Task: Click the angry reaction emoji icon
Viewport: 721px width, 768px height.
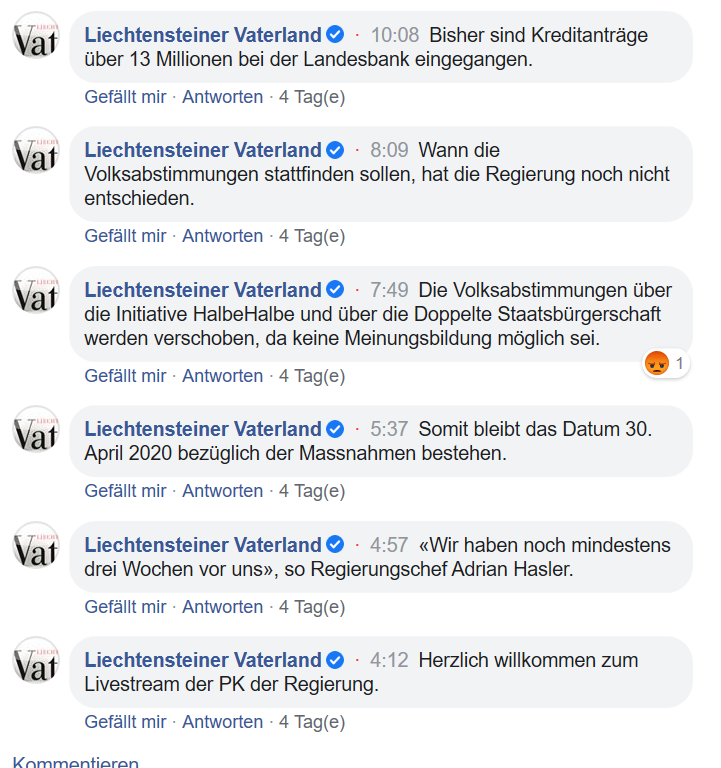Action: tap(657, 364)
